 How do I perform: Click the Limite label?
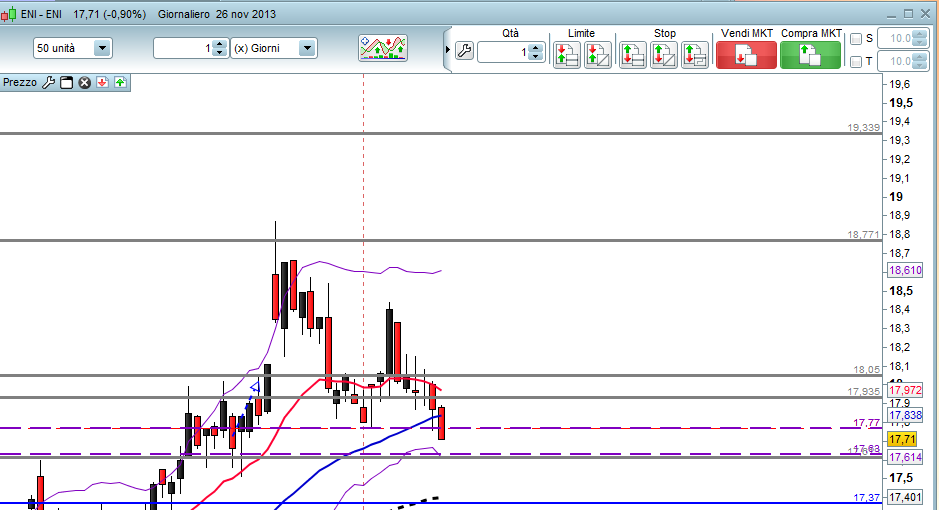click(x=581, y=34)
